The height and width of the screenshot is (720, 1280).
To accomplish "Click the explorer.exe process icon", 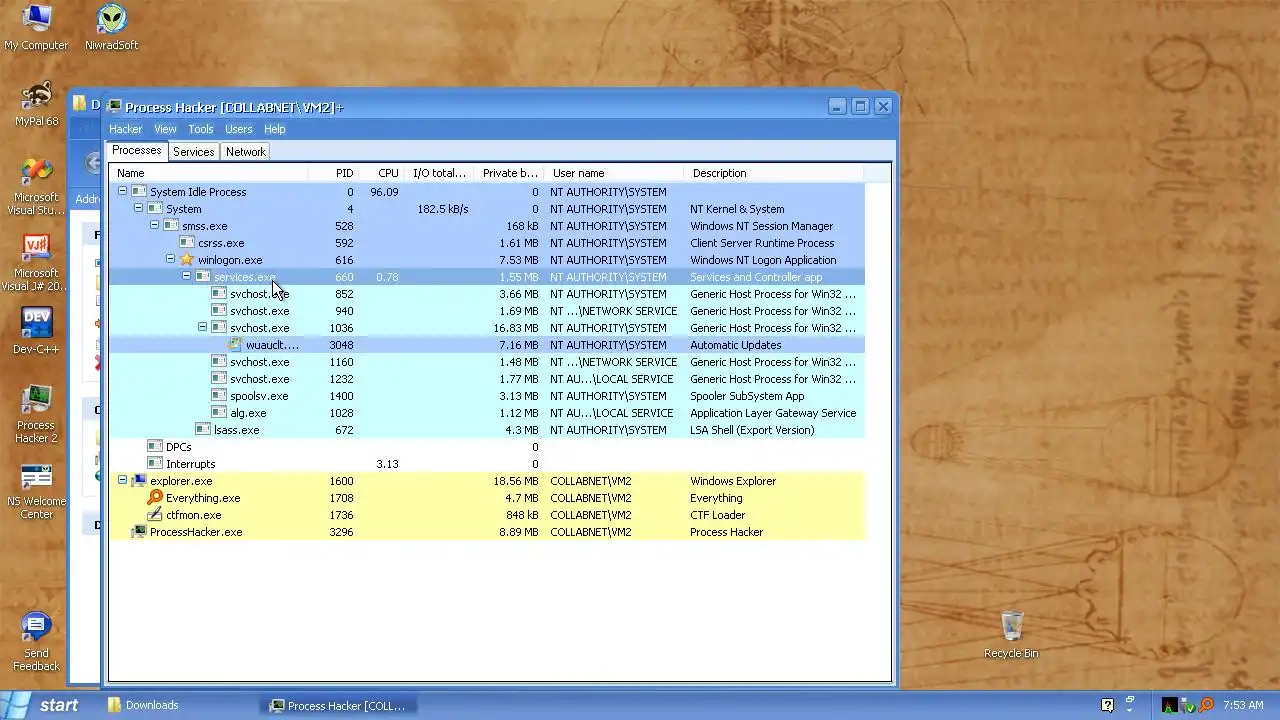I will [x=139, y=481].
